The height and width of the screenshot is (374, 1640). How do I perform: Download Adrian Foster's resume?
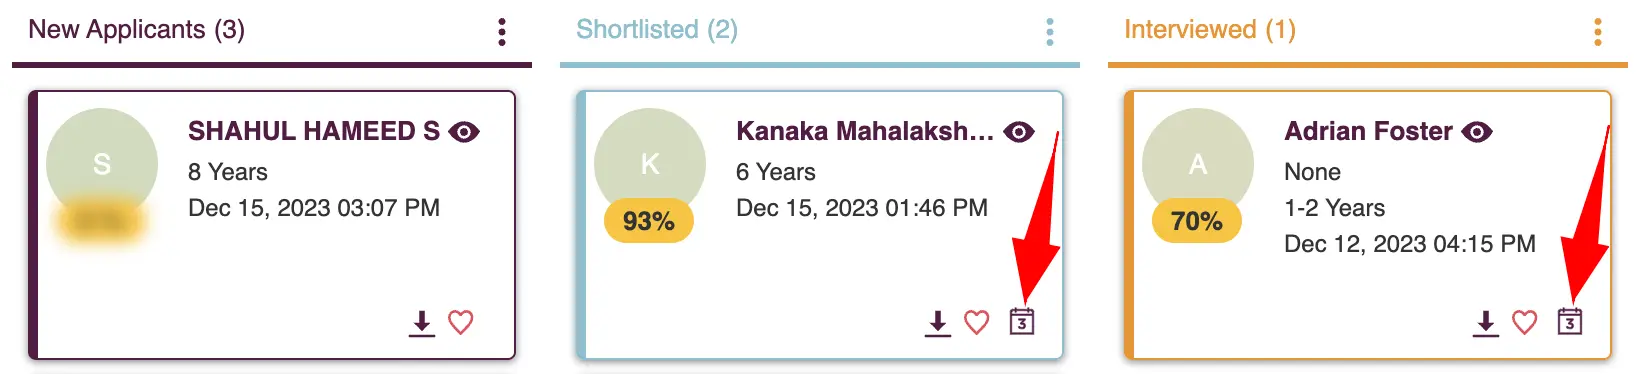pyautogui.click(x=1486, y=323)
